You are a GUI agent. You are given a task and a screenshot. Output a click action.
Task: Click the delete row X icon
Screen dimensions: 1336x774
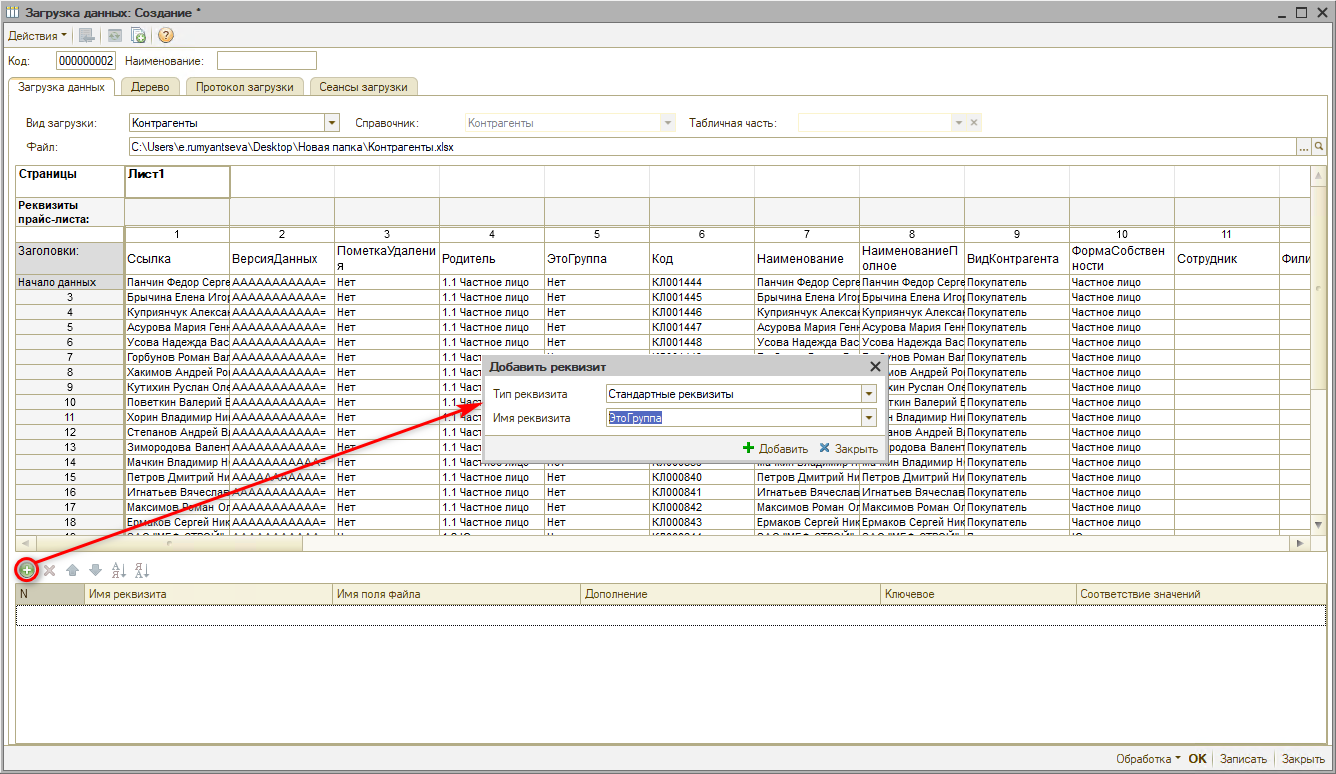tap(49, 570)
